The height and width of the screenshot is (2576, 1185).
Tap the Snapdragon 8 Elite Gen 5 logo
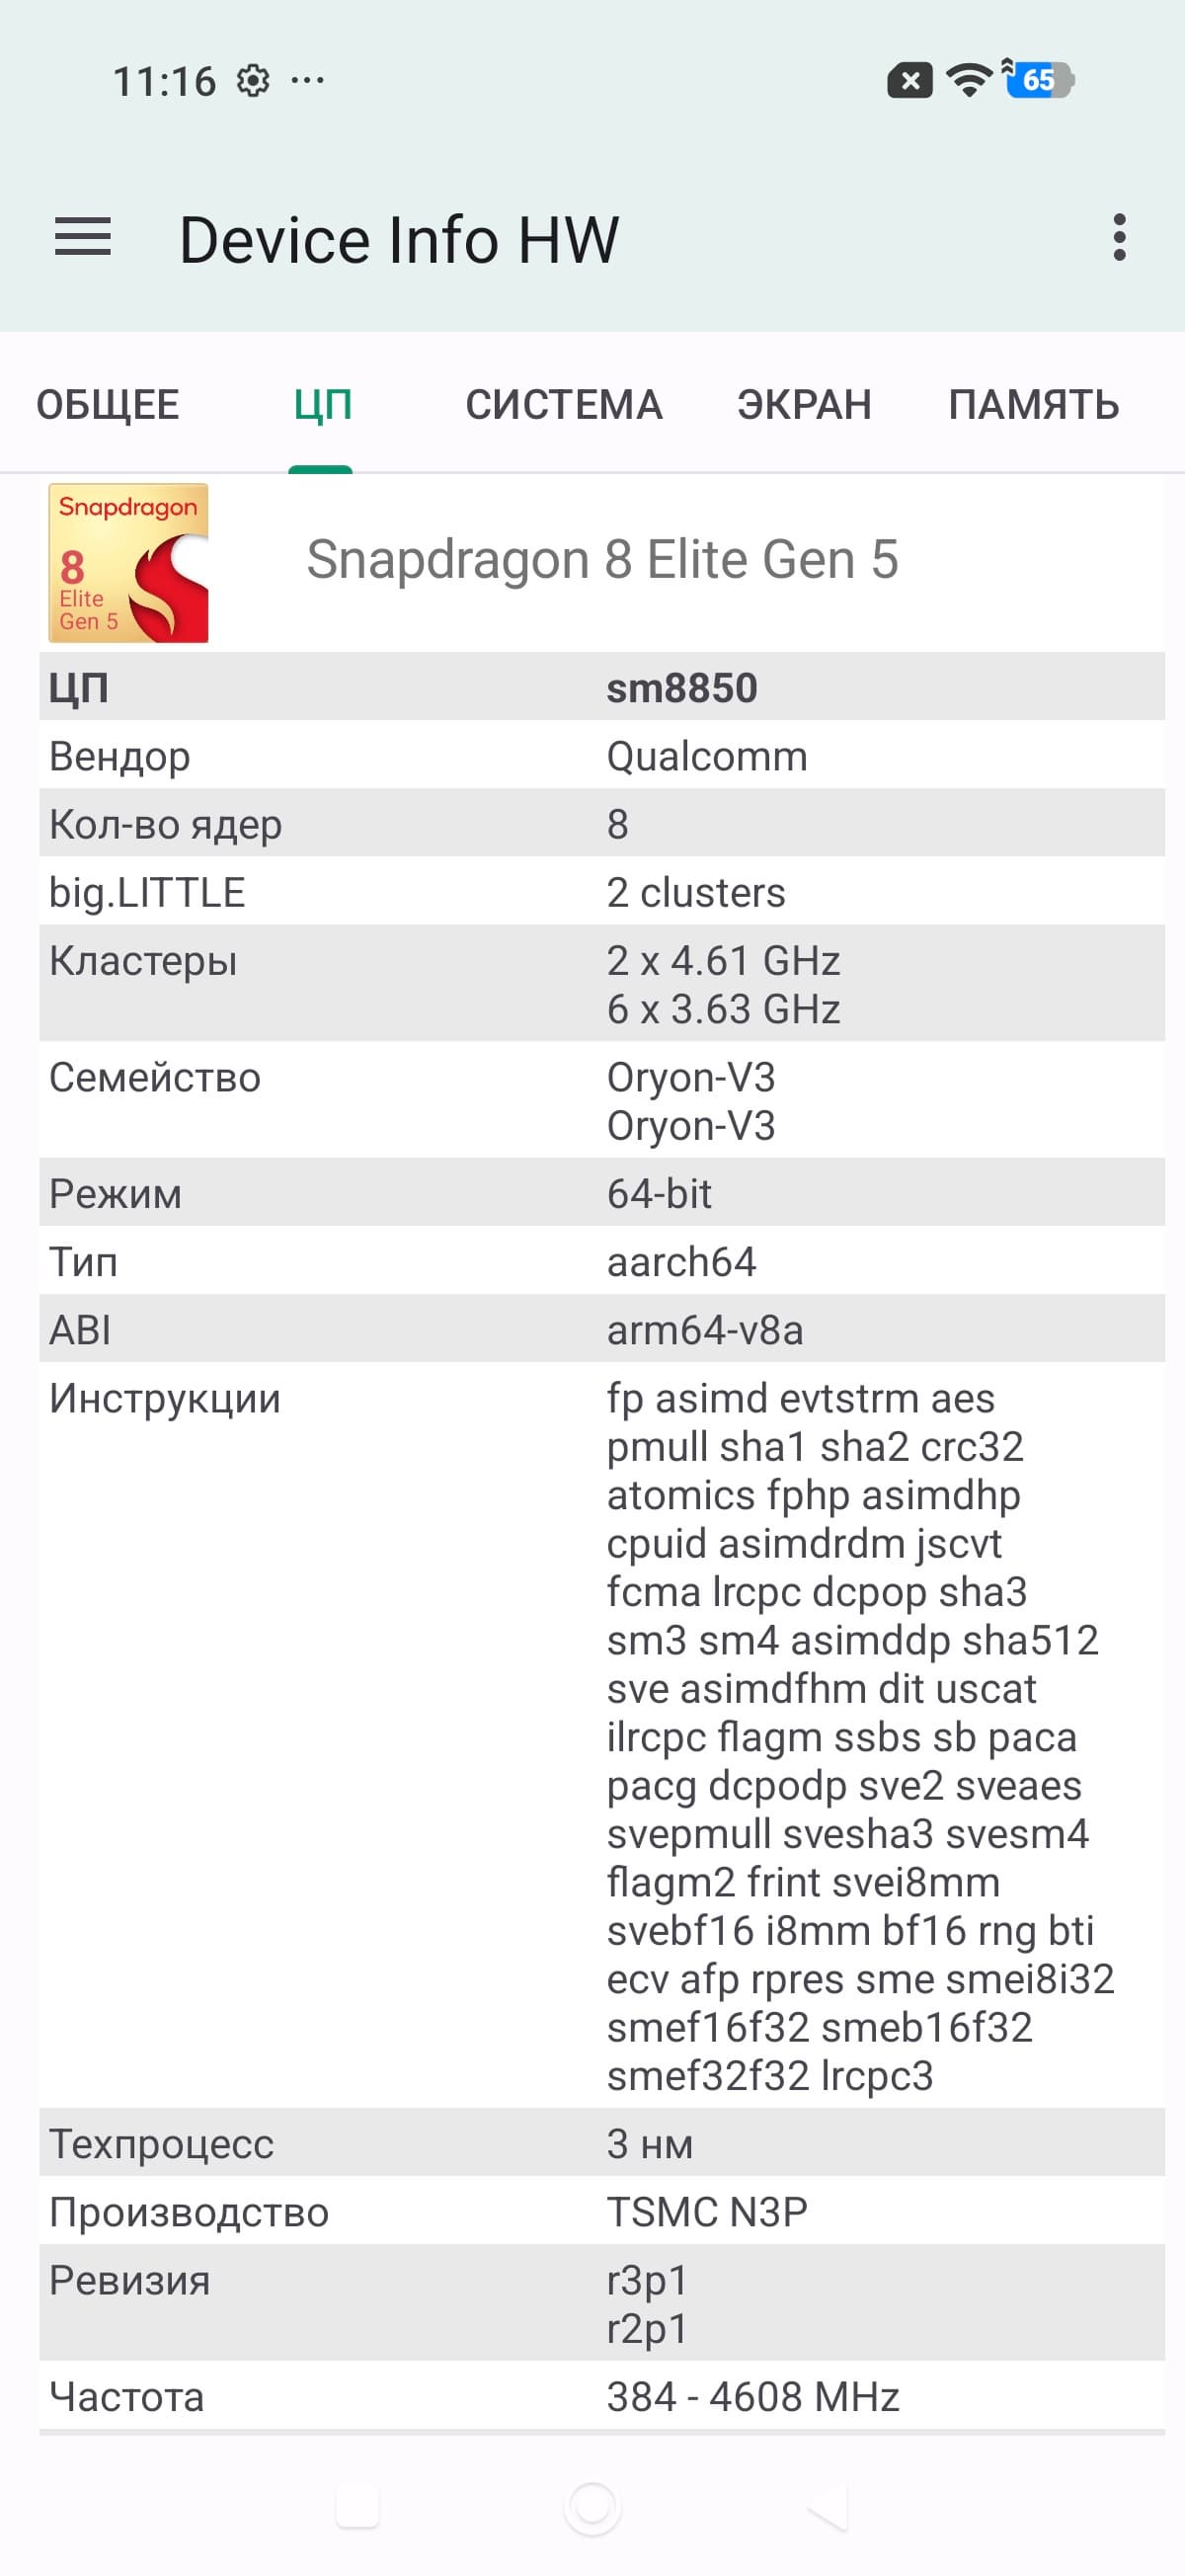[x=129, y=563]
